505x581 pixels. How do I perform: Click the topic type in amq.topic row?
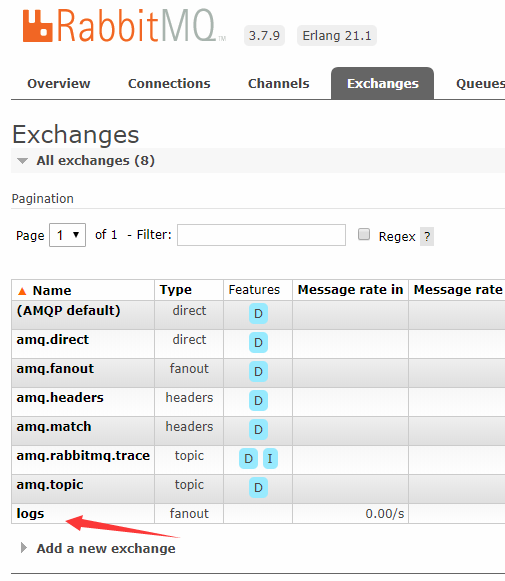[x=189, y=485]
